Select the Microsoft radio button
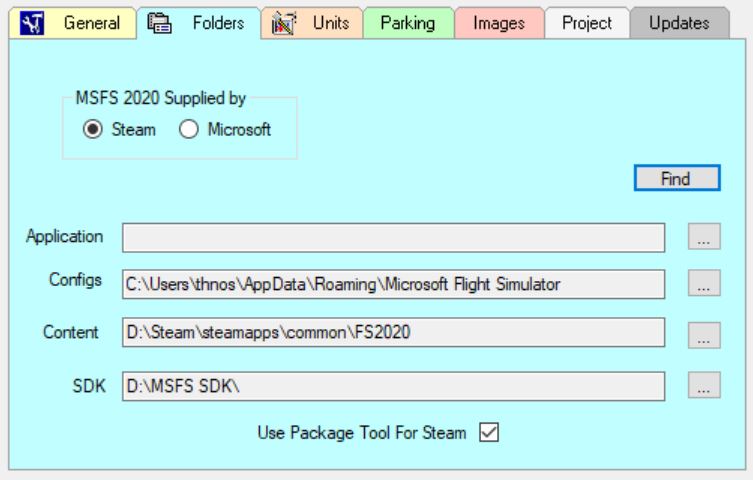The image size is (753, 480). 189,129
